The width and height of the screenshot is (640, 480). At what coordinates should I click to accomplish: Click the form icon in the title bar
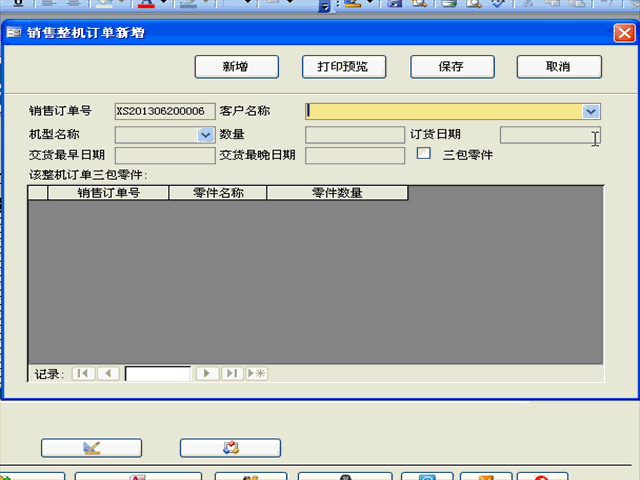tap(13, 32)
